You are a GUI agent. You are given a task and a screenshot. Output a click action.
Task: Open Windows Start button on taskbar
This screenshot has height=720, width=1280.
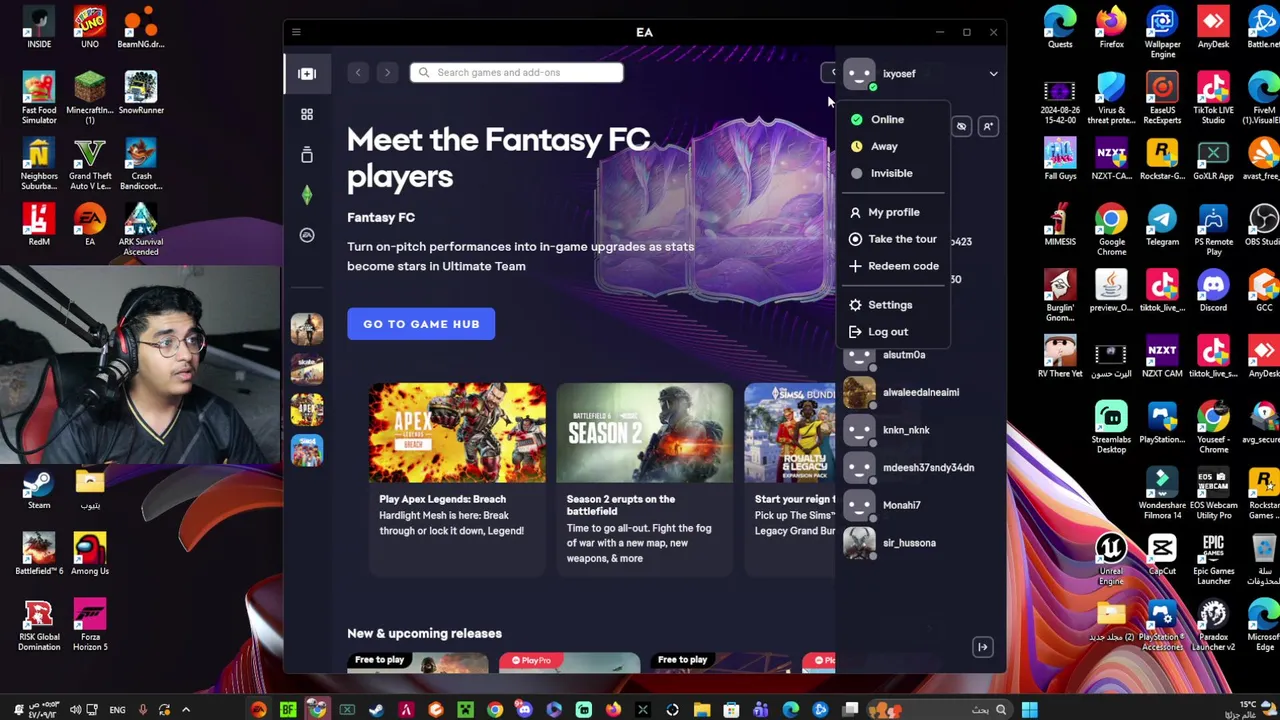pos(1029,710)
